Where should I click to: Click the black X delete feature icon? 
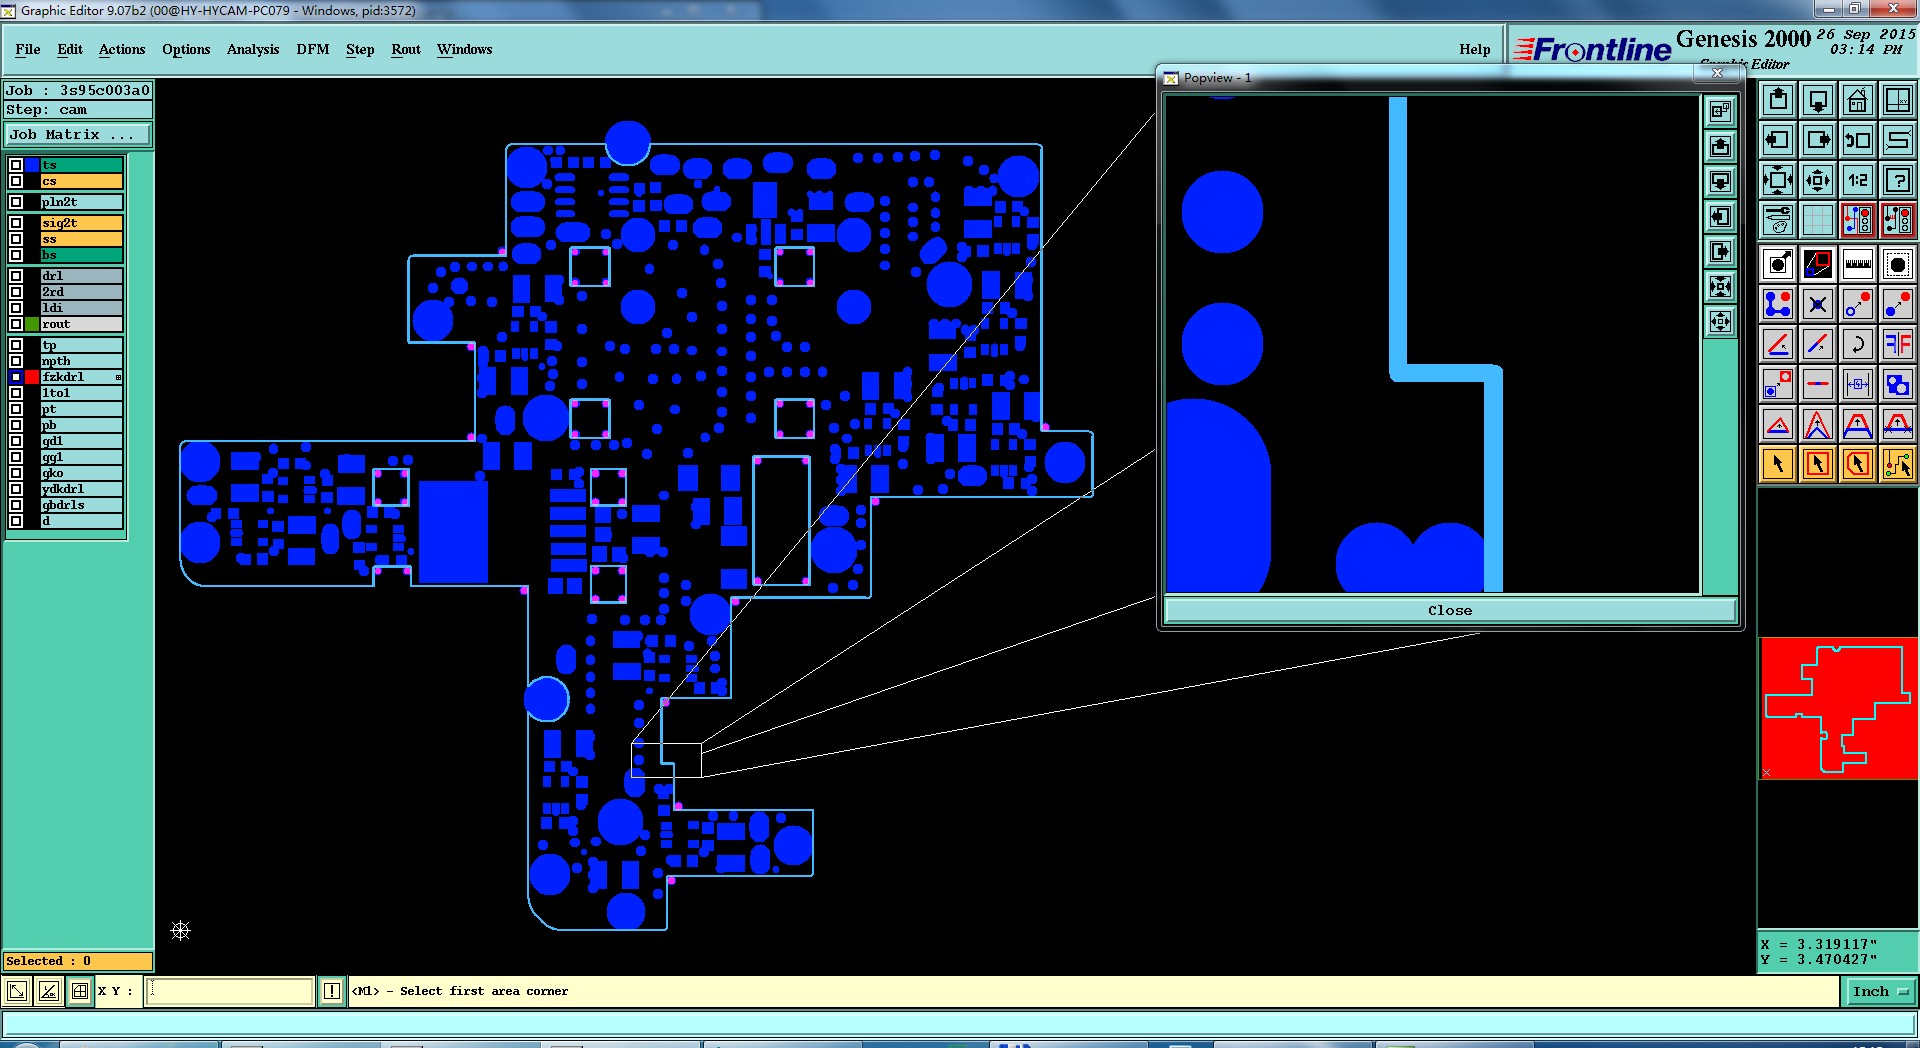click(1818, 304)
